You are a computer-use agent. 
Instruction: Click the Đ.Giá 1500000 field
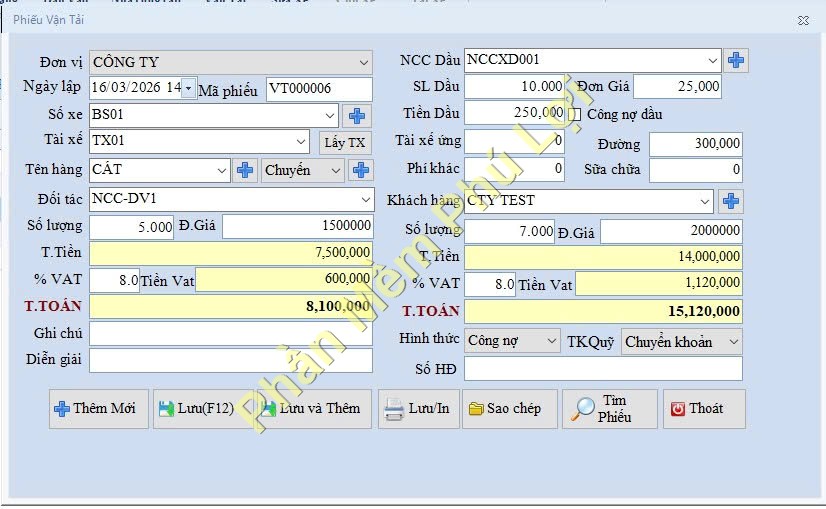pos(298,226)
